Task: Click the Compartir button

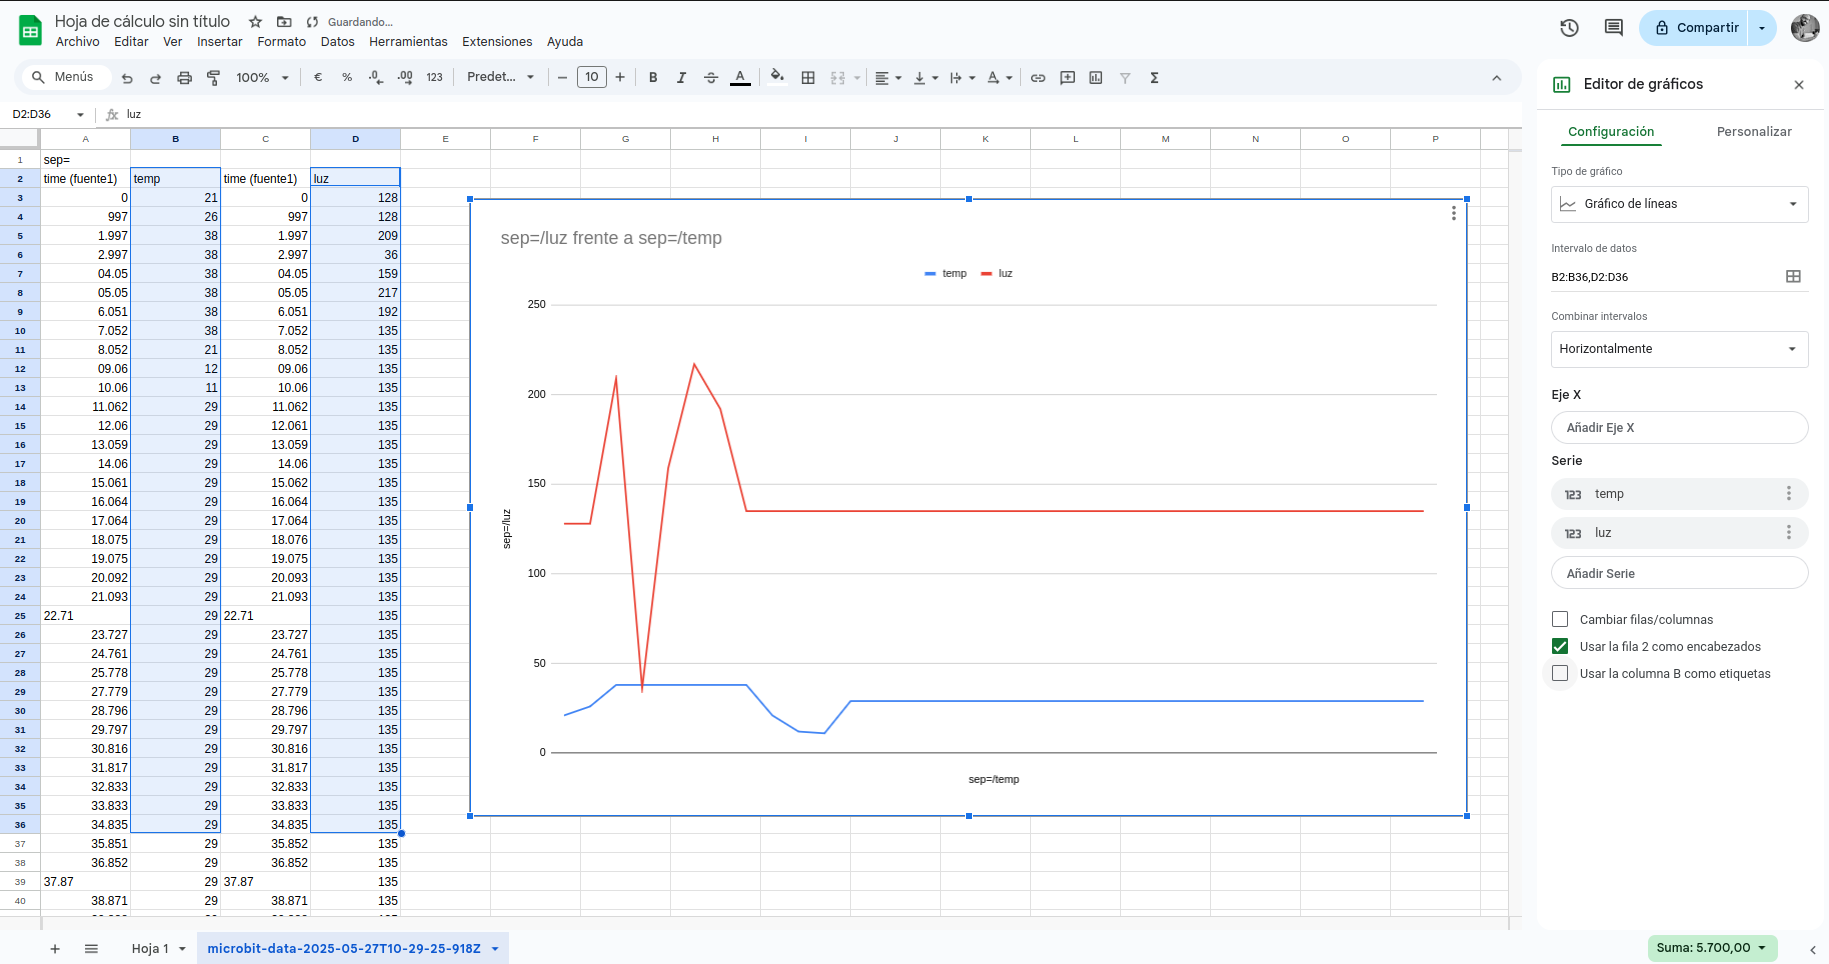Action: click(1696, 28)
